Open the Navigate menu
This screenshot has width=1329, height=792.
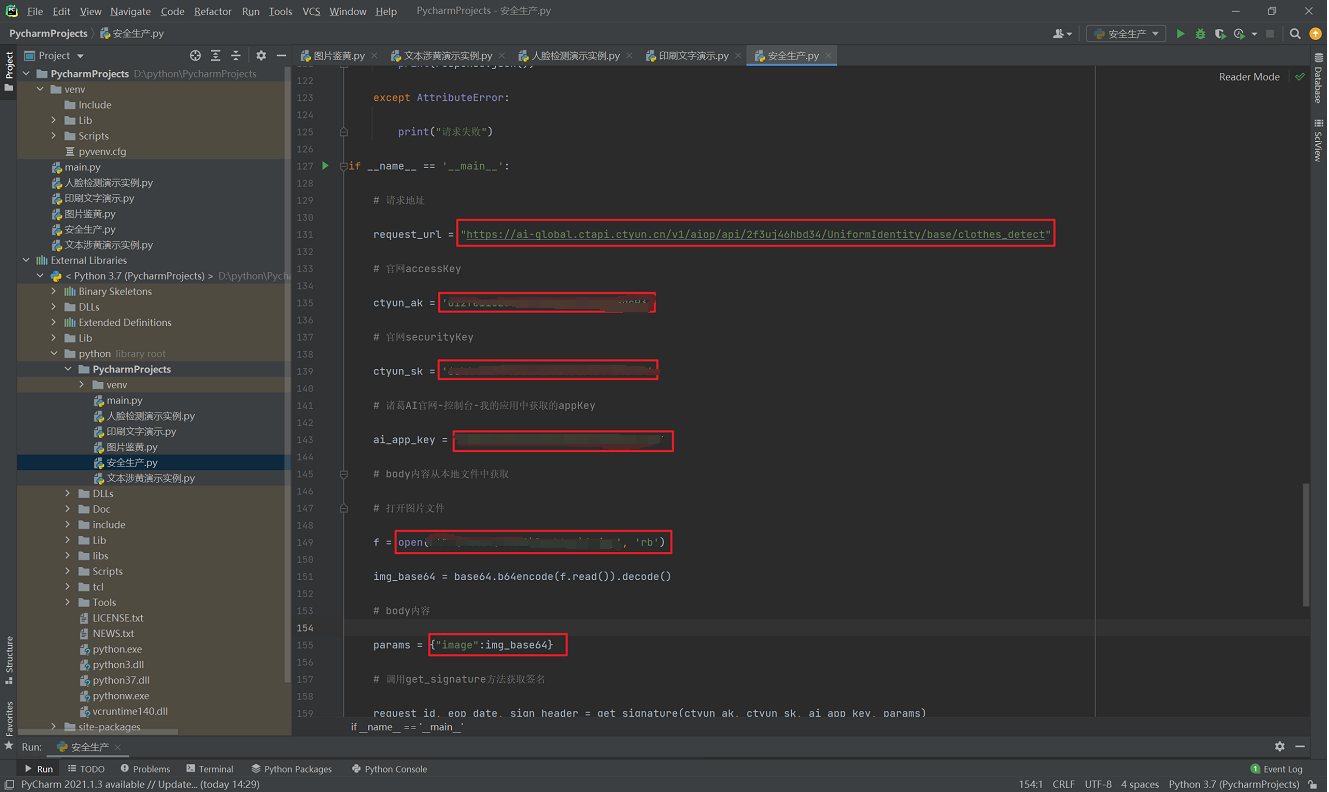tap(131, 11)
